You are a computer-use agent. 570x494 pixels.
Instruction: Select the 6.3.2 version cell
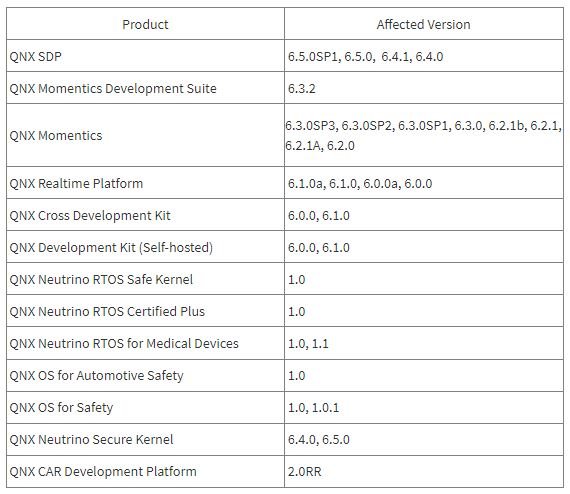pos(424,88)
